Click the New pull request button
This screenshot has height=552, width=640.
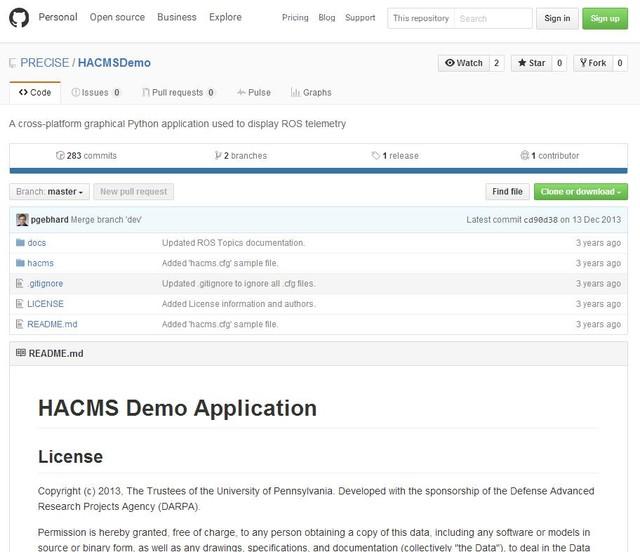[133, 191]
